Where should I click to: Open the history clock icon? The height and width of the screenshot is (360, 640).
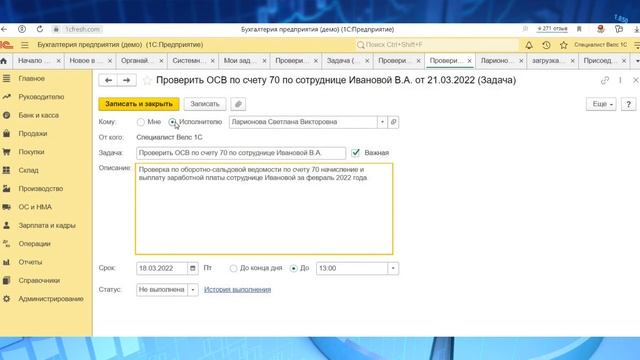pyautogui.click(x=546, y=45)
